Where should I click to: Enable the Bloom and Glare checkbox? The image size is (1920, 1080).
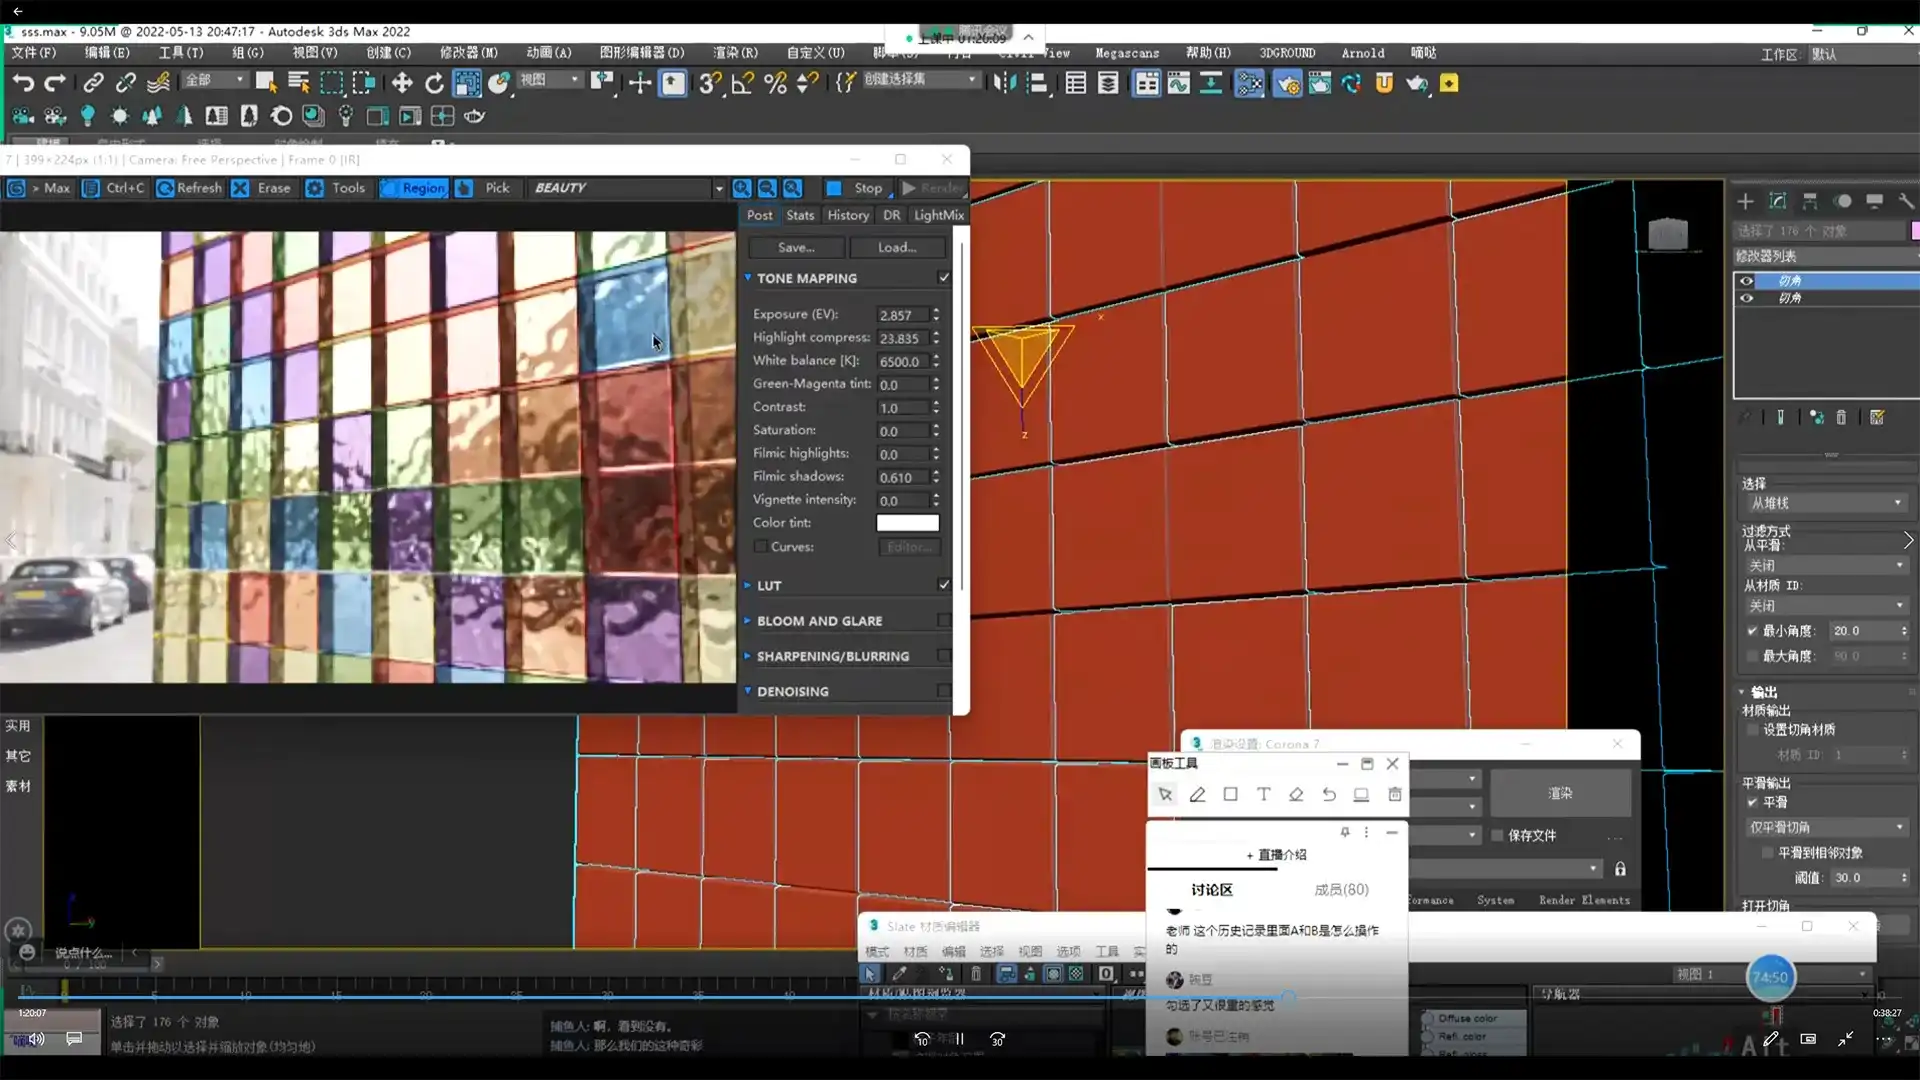(x=943, y=621)
